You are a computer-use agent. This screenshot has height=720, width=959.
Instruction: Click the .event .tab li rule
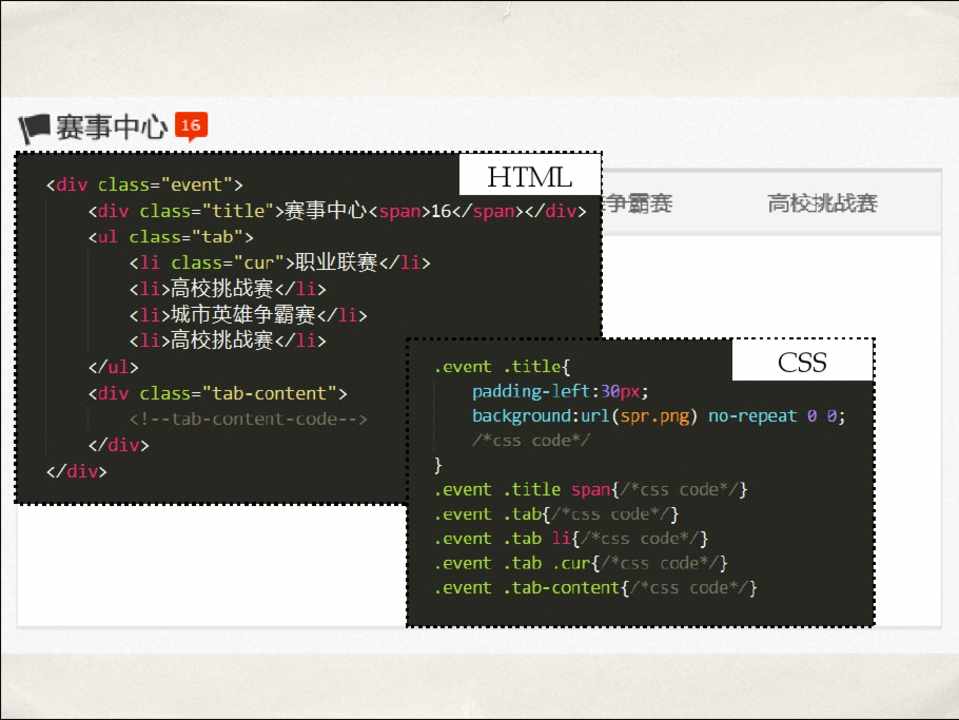click(x=570, y=539)
